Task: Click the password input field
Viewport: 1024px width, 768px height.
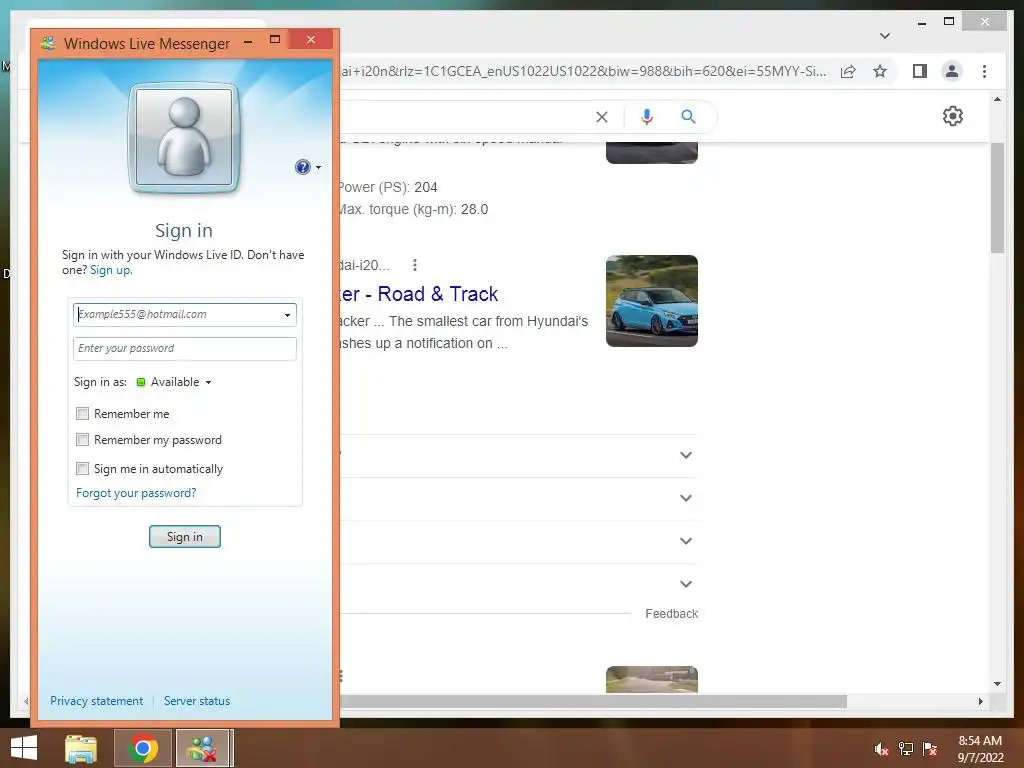Action: coord(185,349)
